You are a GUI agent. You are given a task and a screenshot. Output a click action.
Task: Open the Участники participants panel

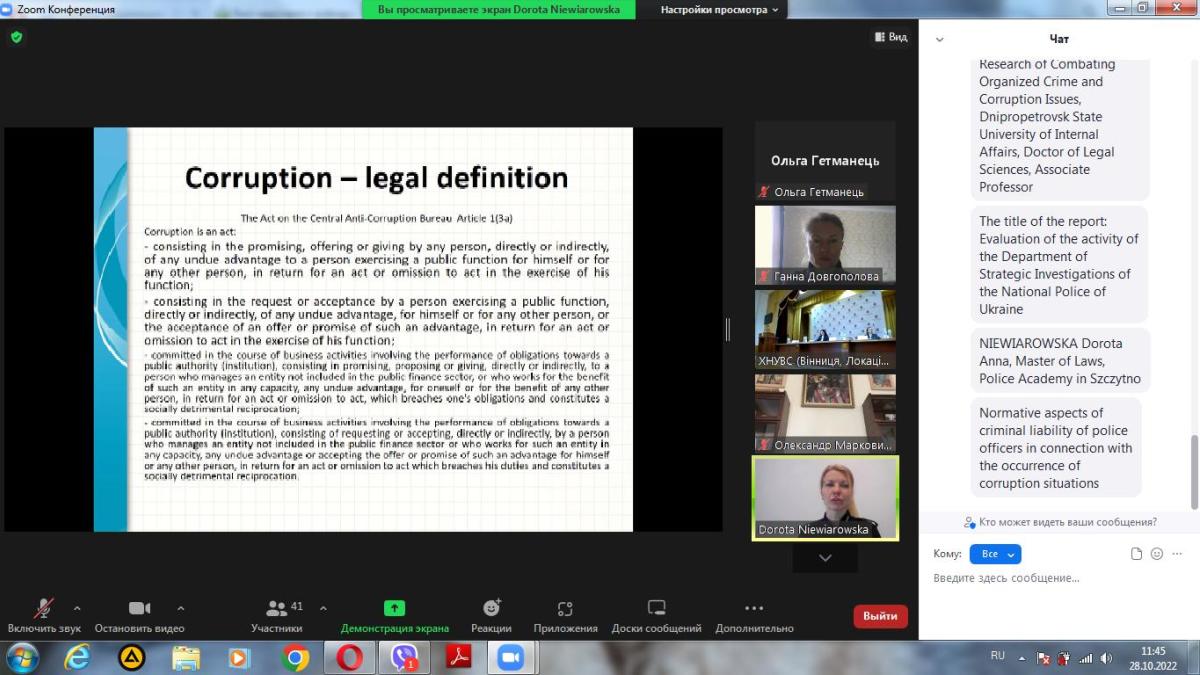(277, 609)
